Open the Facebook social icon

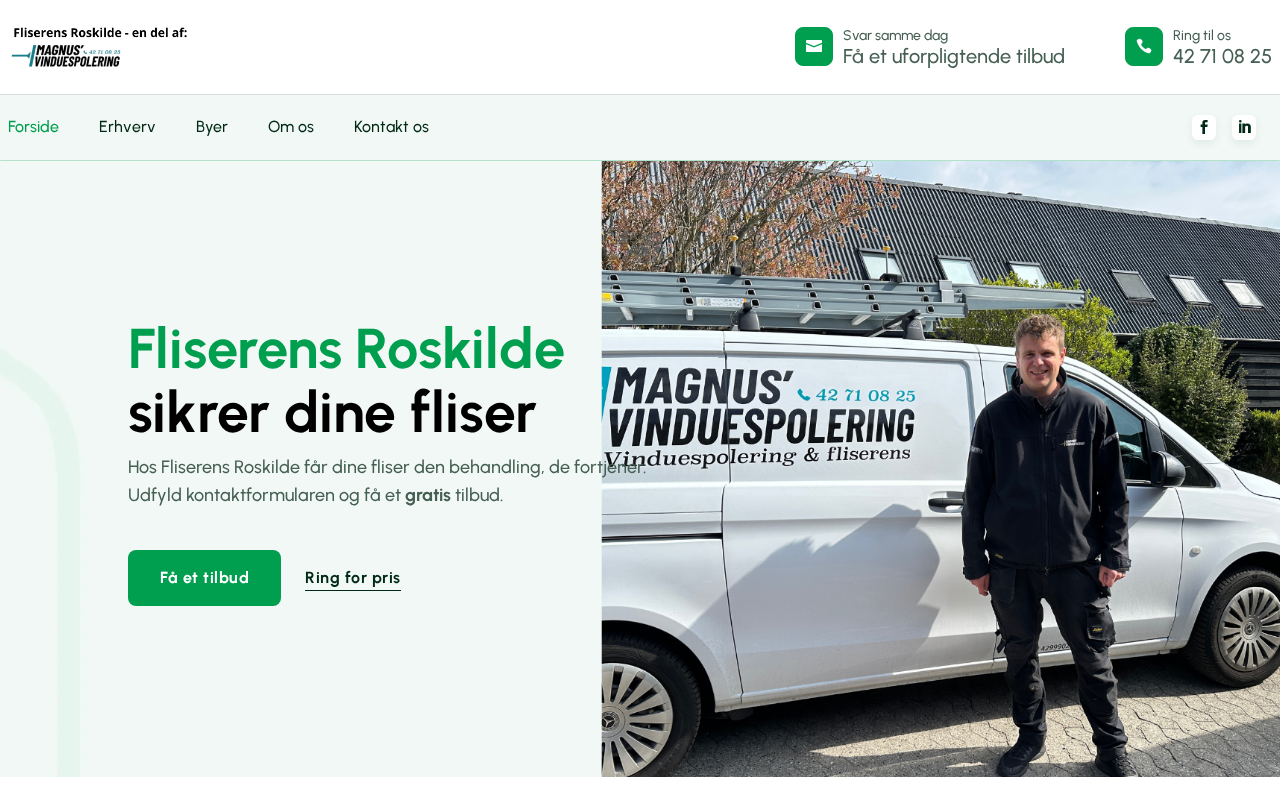coord(1204,127)
